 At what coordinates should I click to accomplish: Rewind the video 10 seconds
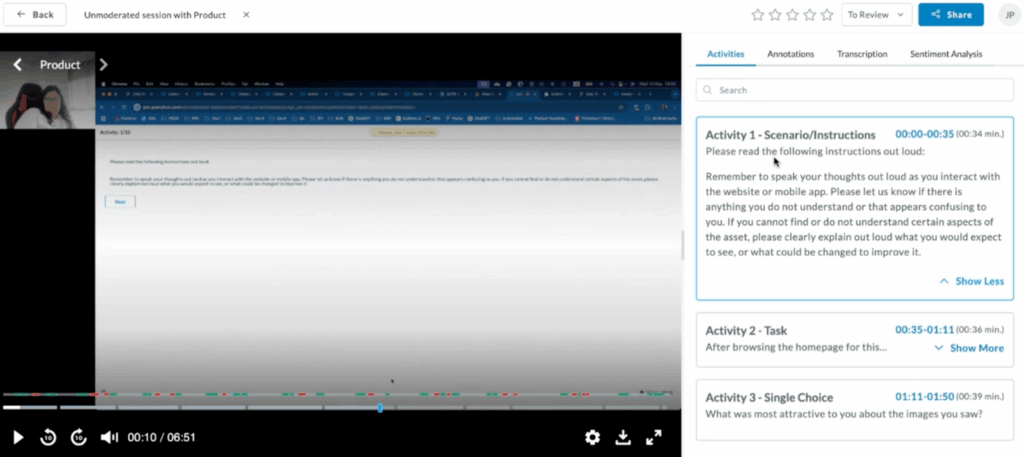point(48,437)
